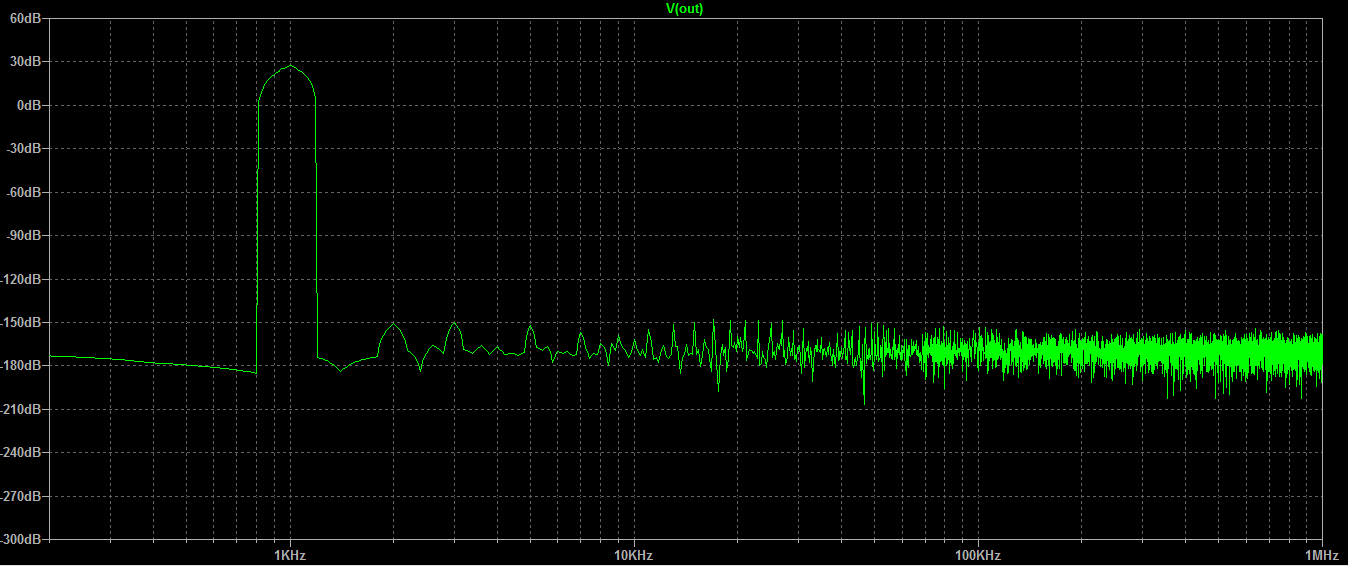Click the -60dB axis label

click(25, 192)
